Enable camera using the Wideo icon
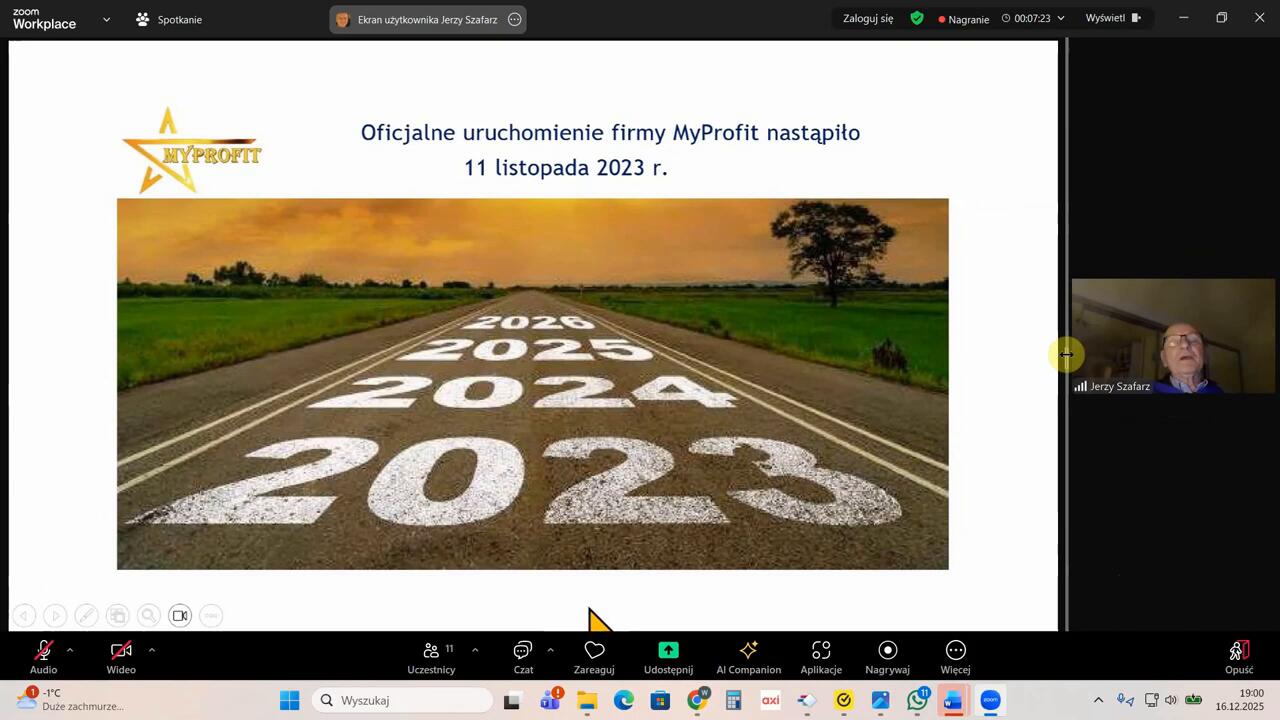Image resolution: width=1280 pixels, height=720 pixels. click(120, 656)
